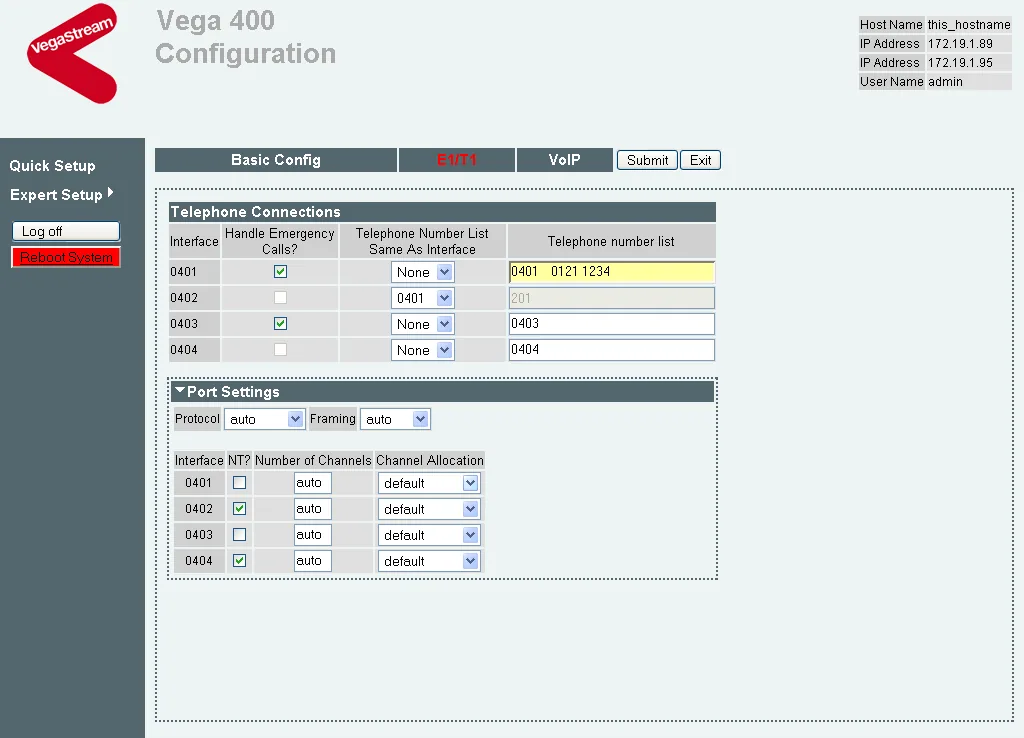Click the Vega 400 Configuration title
The height and width of the screenshot is (738, 1024).
[246, 37]
